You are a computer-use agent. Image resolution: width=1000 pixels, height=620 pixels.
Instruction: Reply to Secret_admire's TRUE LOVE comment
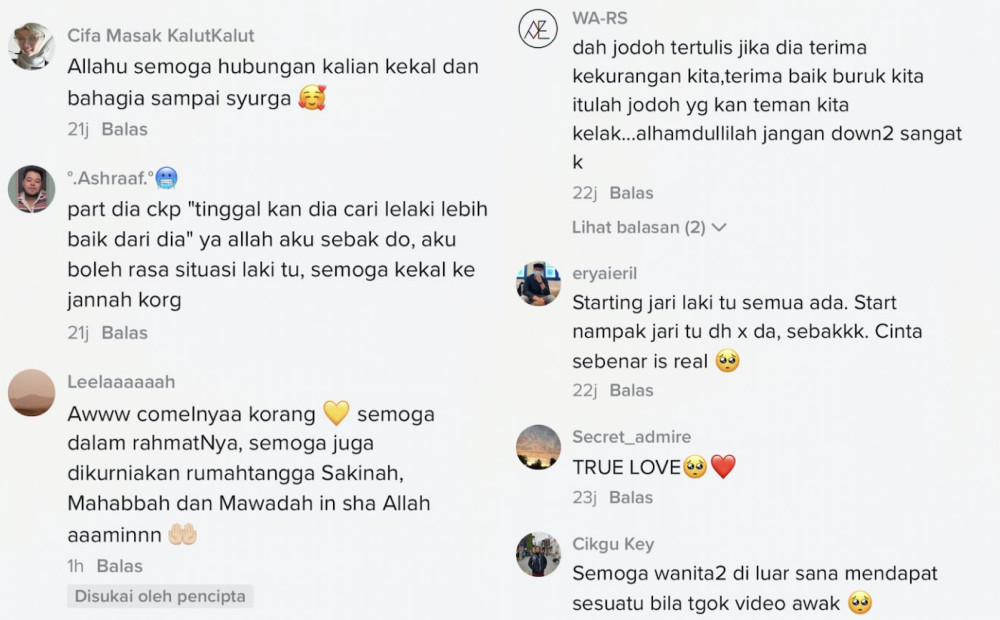[631, 497]
